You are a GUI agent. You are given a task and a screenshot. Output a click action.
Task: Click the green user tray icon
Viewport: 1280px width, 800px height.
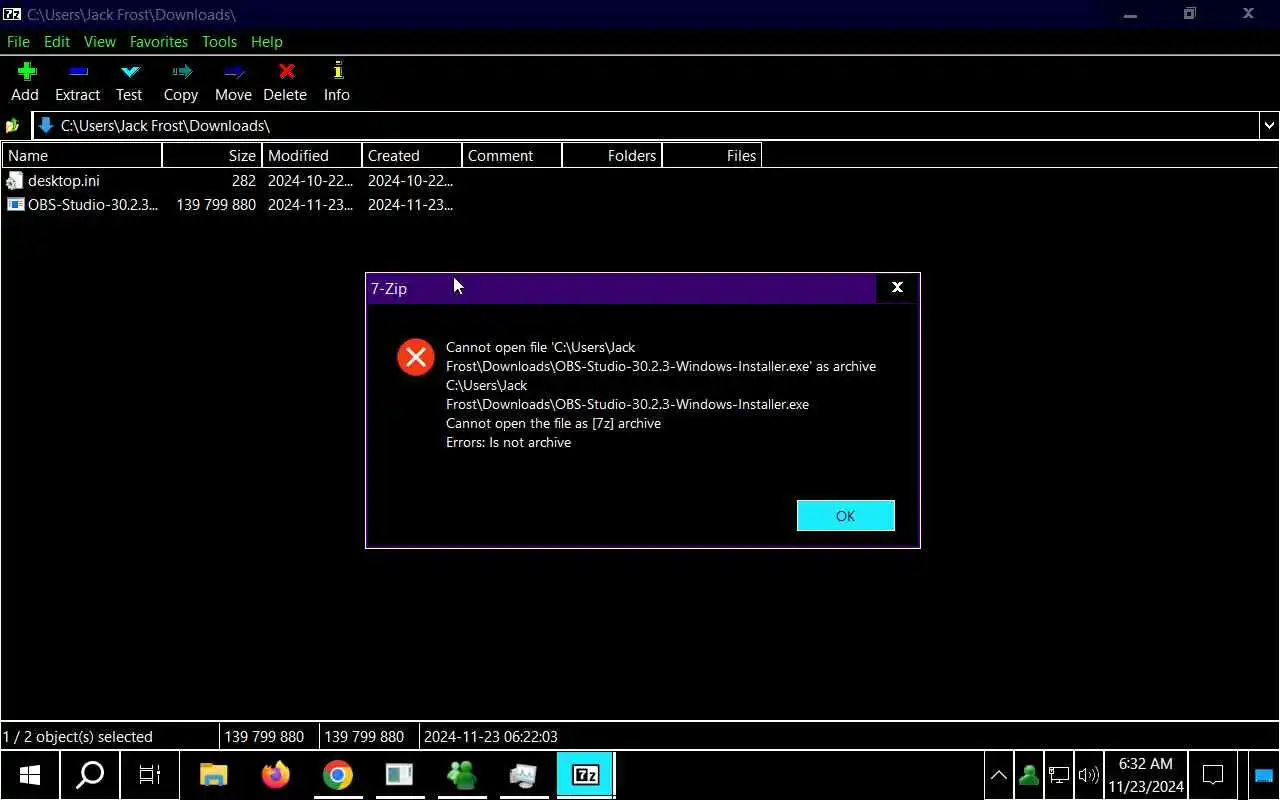click(1028, 775)
